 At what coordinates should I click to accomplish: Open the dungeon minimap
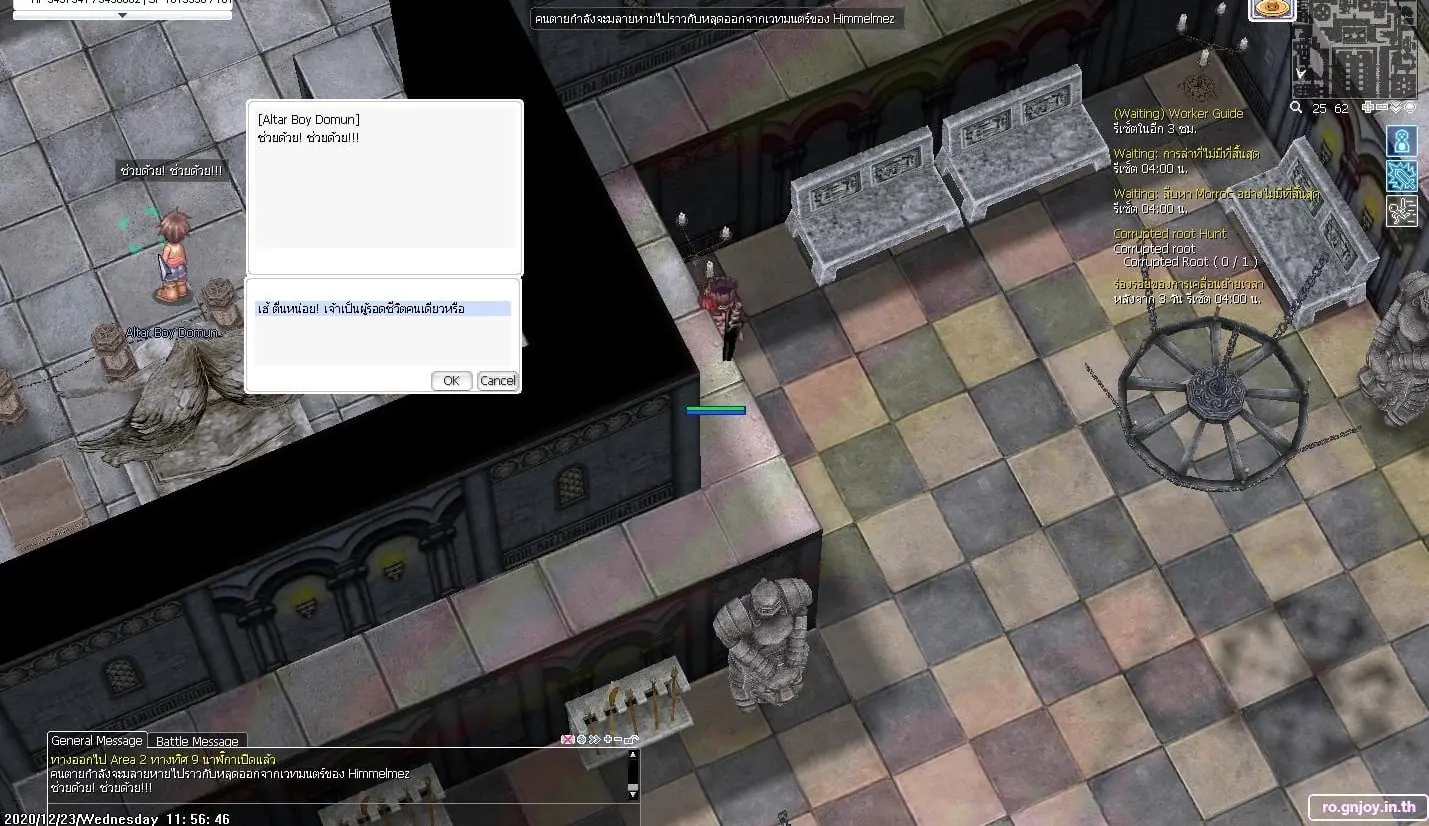(x=1355, y=47)
